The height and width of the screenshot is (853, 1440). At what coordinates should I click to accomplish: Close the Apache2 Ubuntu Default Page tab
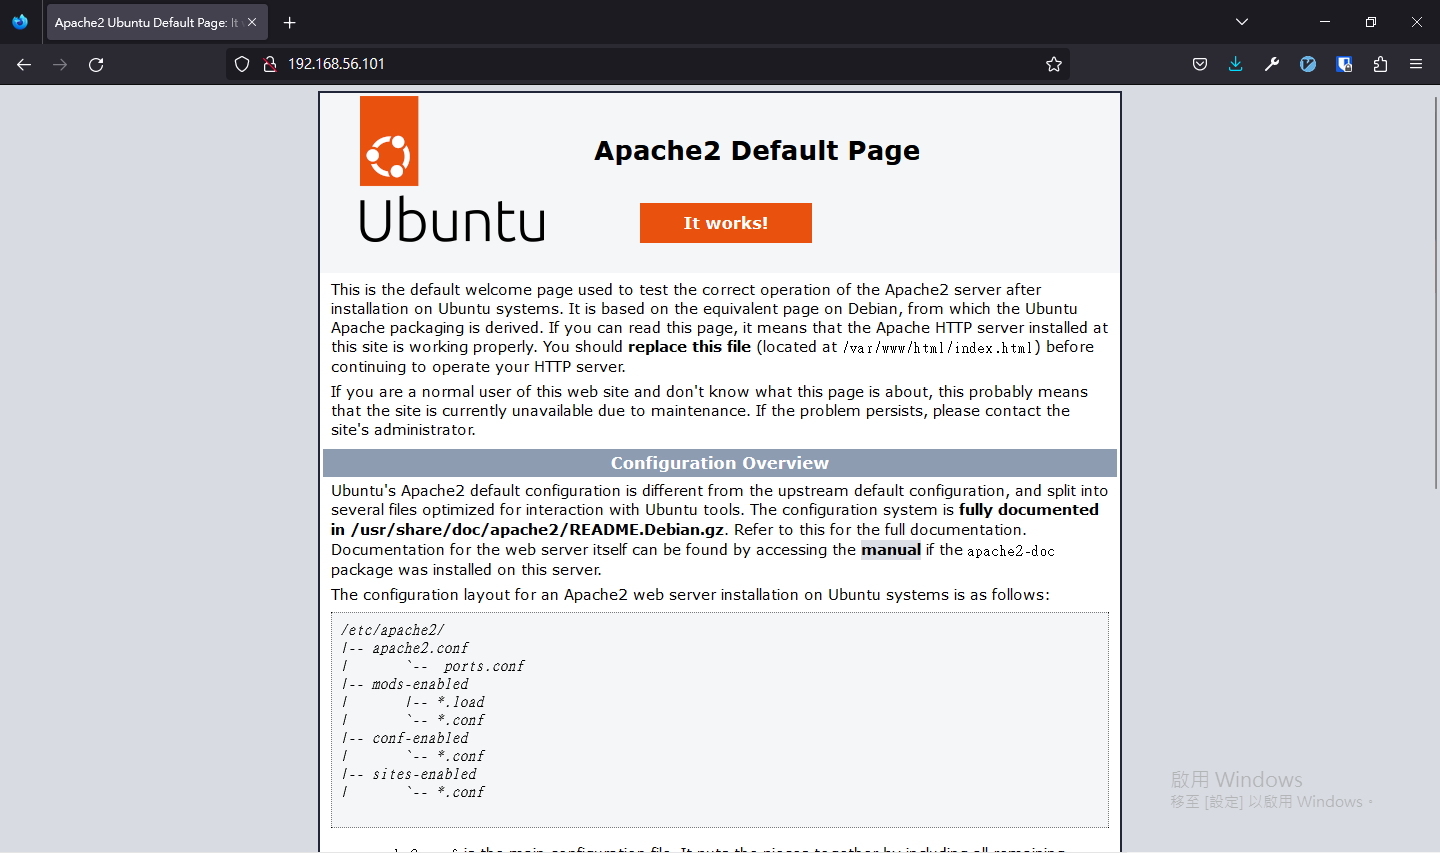252,22
